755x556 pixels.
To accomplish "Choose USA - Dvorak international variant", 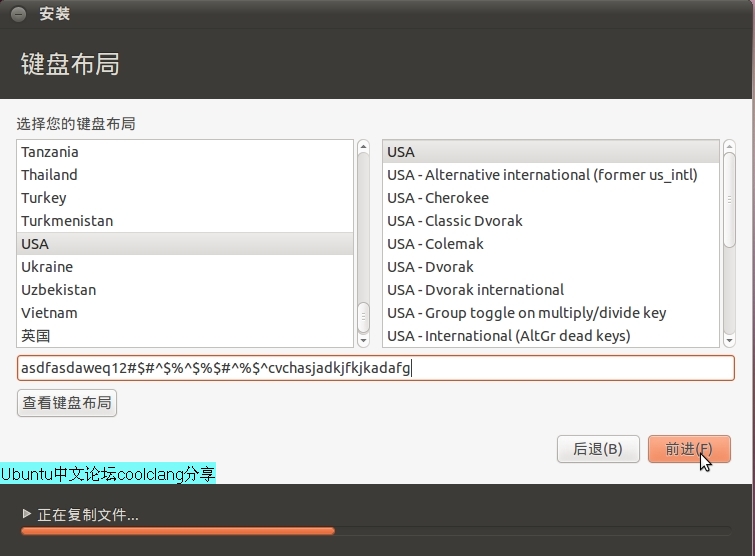I will pos(551,290).
